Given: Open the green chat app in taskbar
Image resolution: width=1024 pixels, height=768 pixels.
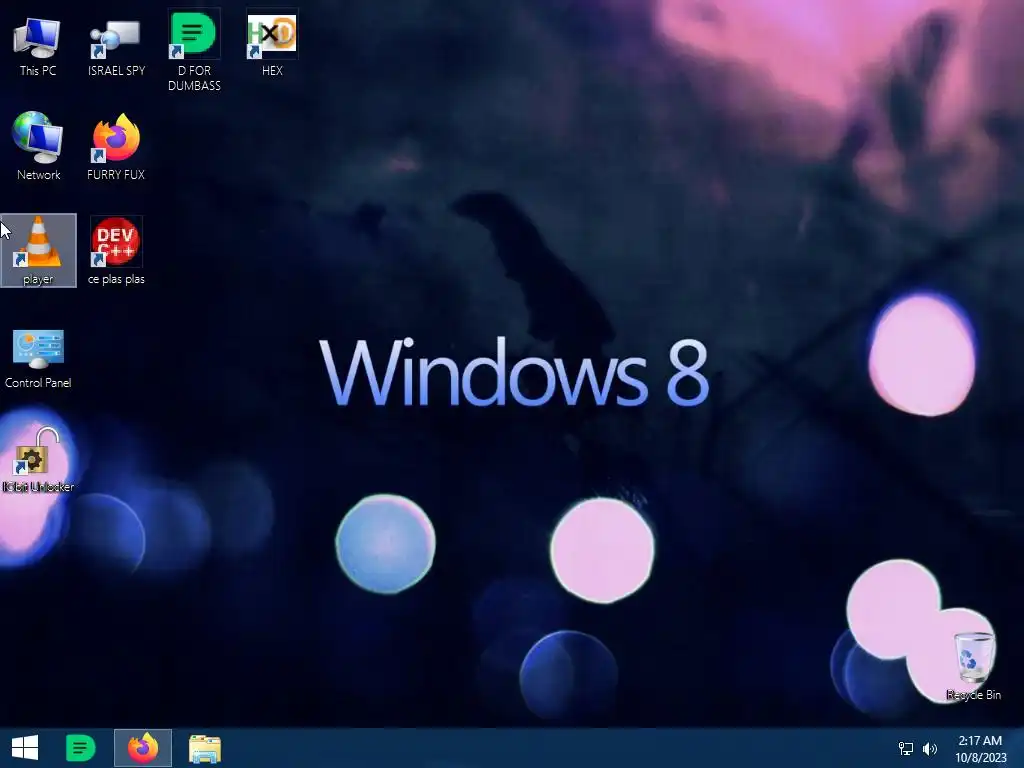Looking at the screenshot, I should 81,748.
